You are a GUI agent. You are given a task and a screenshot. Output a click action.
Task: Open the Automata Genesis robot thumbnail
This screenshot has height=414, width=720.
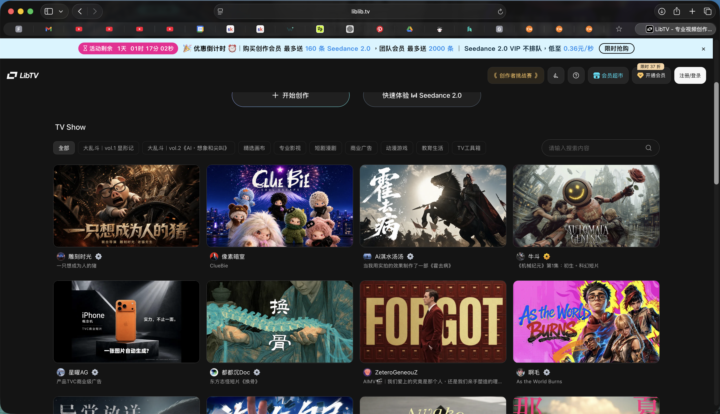pos(586,206)
